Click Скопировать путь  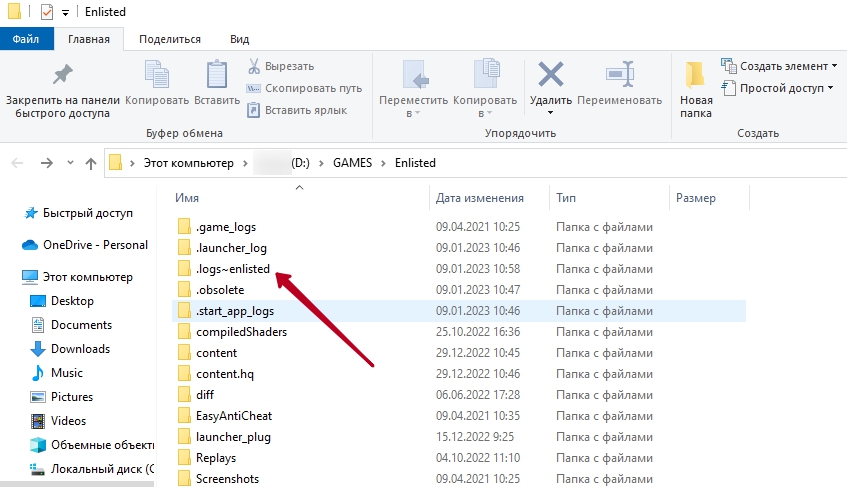tap(304, 88)
